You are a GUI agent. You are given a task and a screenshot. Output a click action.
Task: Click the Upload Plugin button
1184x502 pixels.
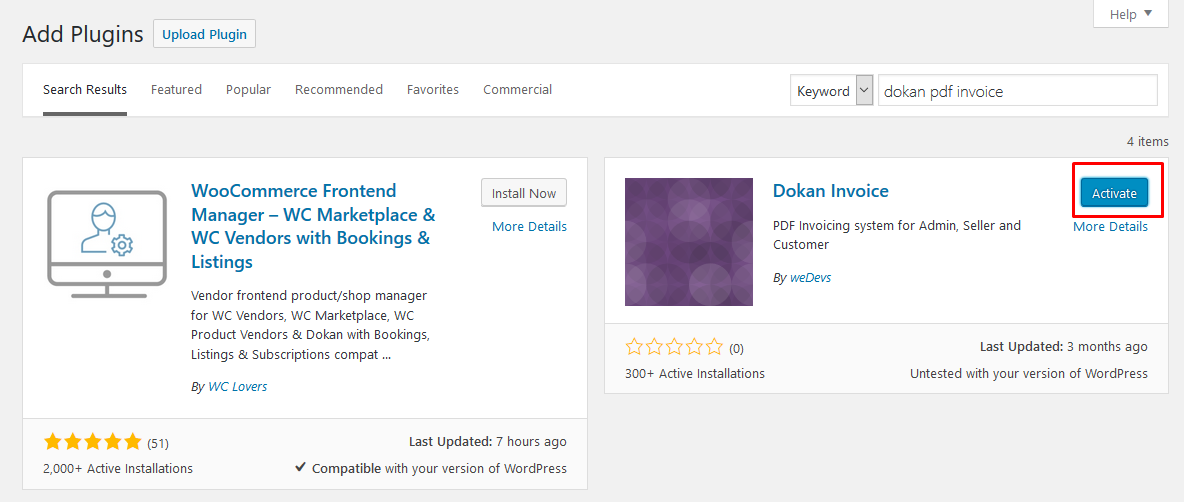[x=205, y=34]
